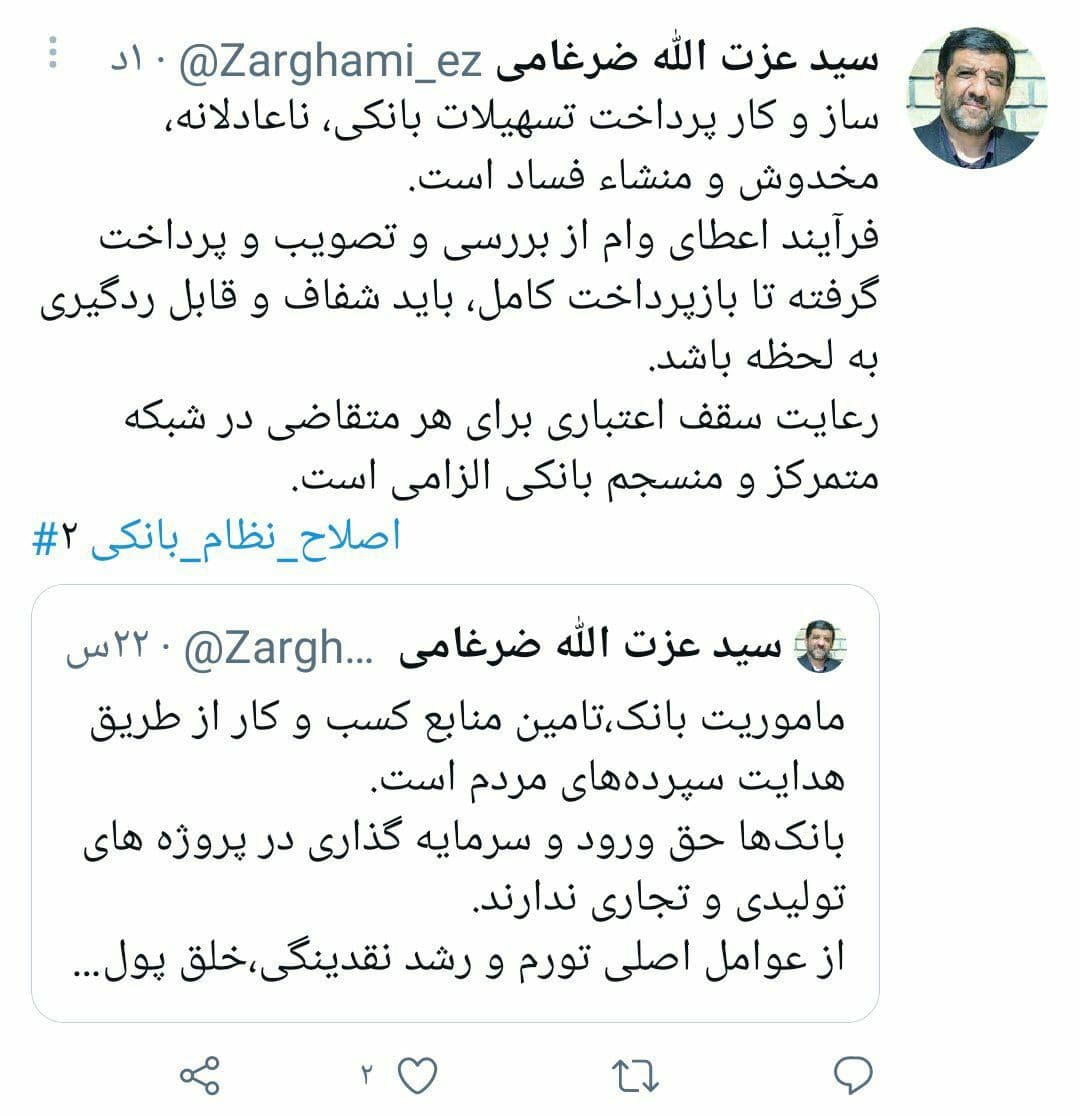The height and width of the screenshot is (1116, 1080).
Task: Open the three-dot tweet options menu
Action: (x=53, y=53)
